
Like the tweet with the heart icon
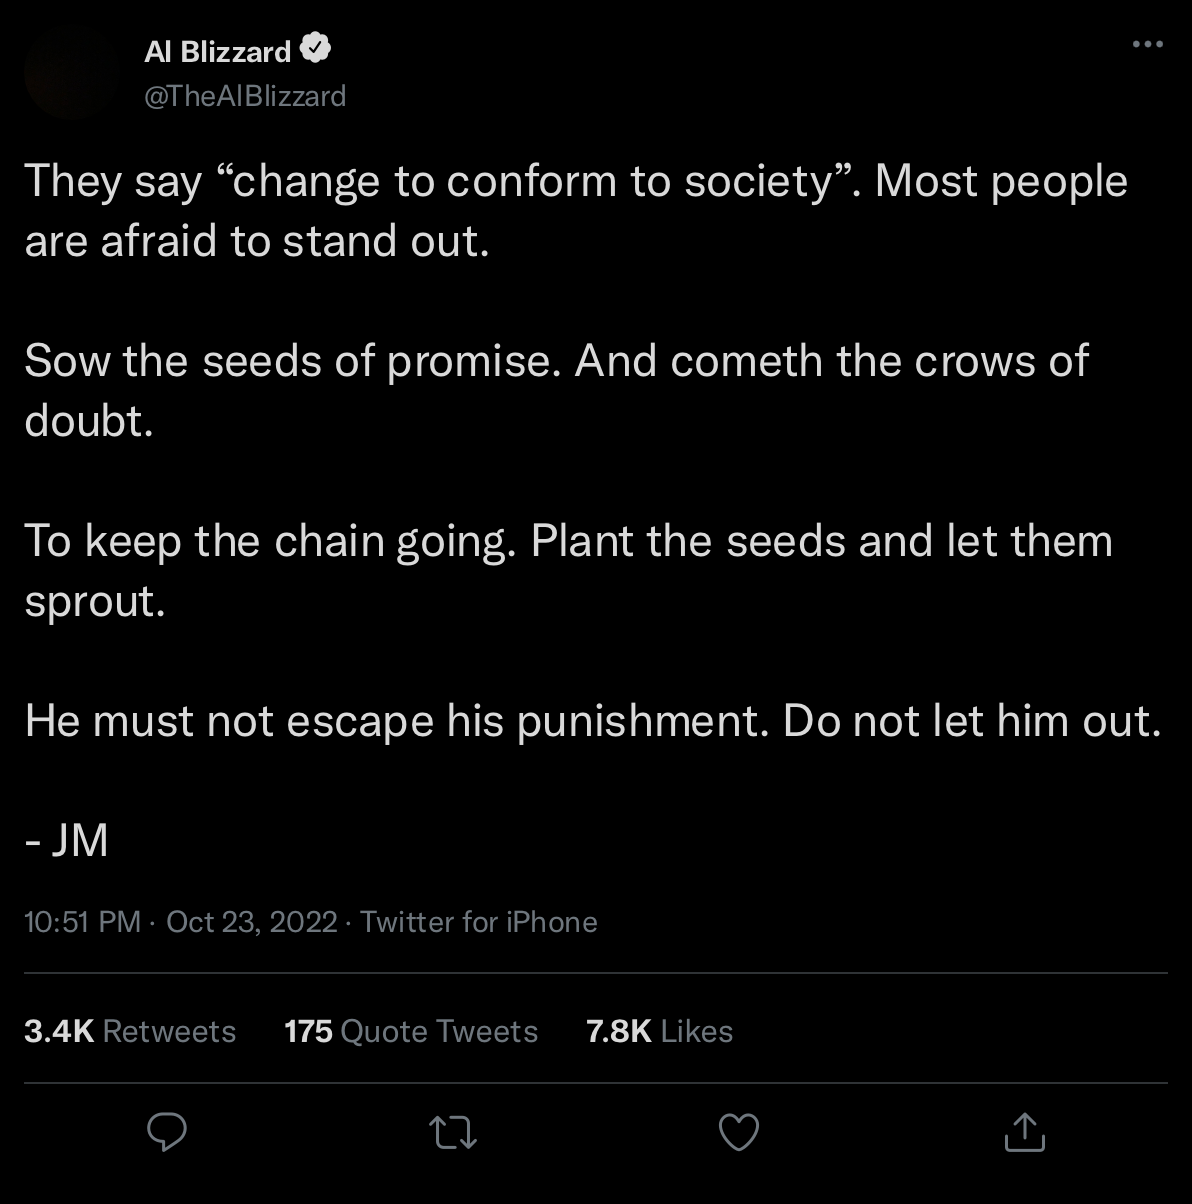(739, 1132)
